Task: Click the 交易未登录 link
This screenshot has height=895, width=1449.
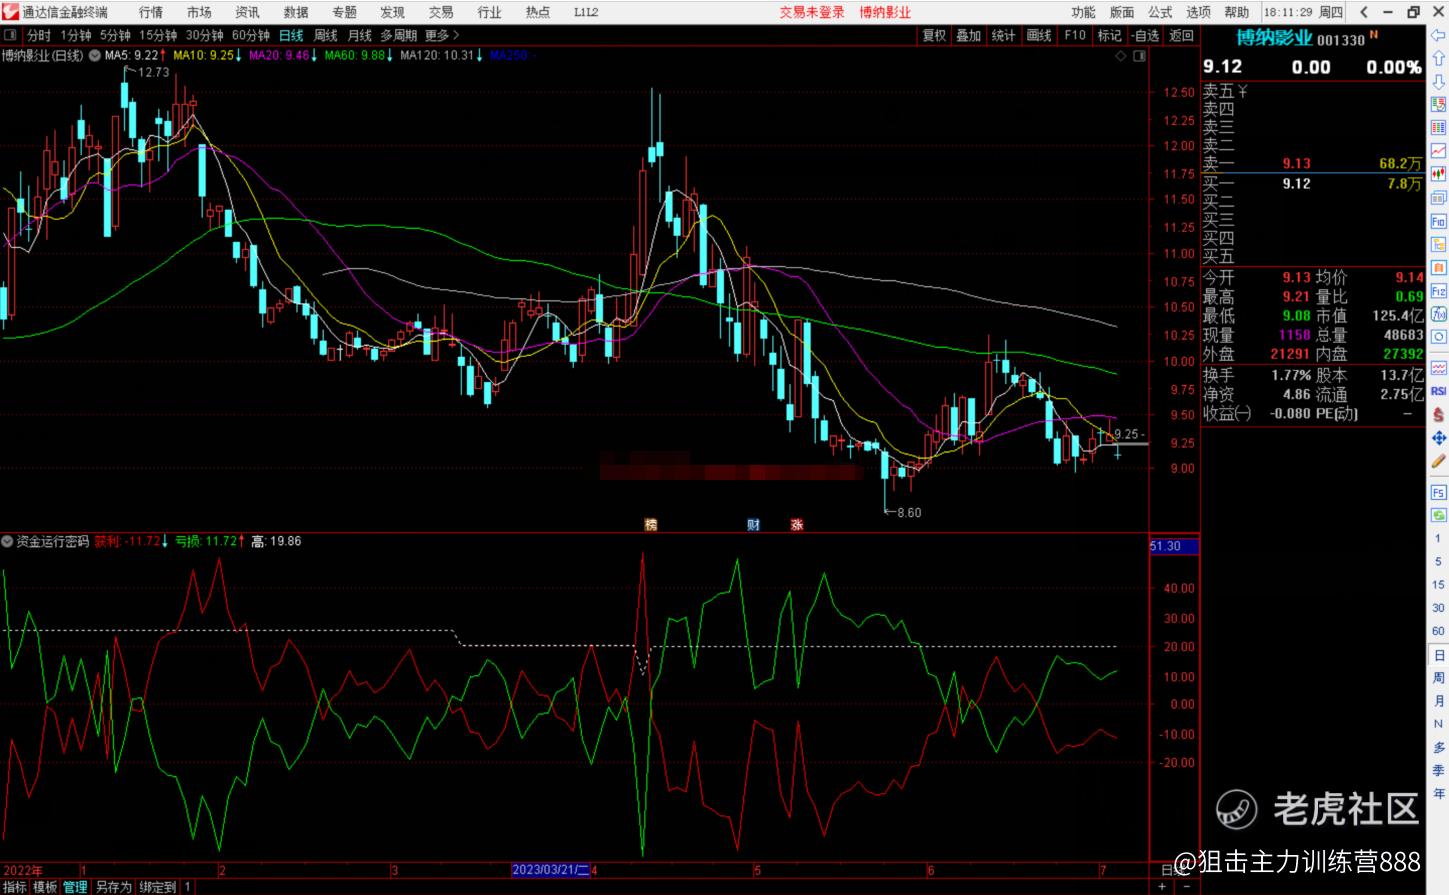Action: click(812, 12)
